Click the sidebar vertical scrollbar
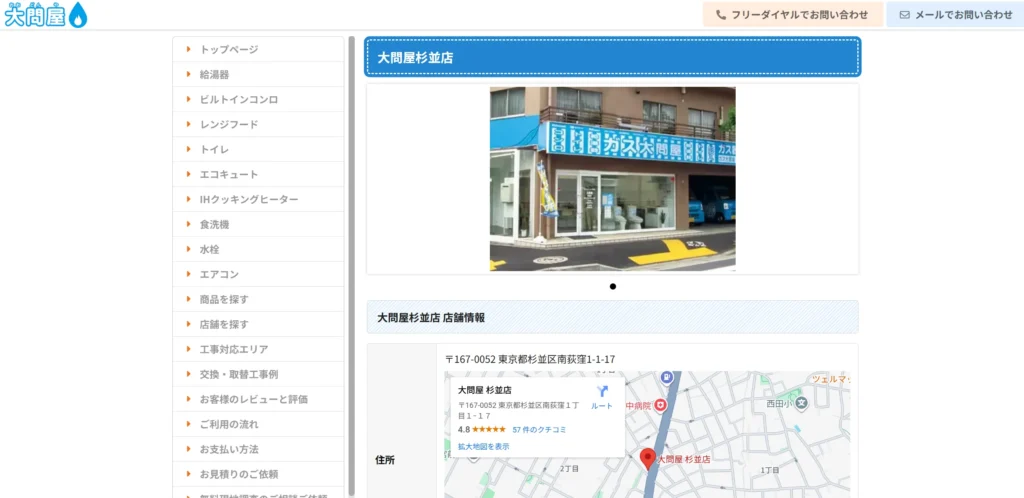 pos(351,260)
